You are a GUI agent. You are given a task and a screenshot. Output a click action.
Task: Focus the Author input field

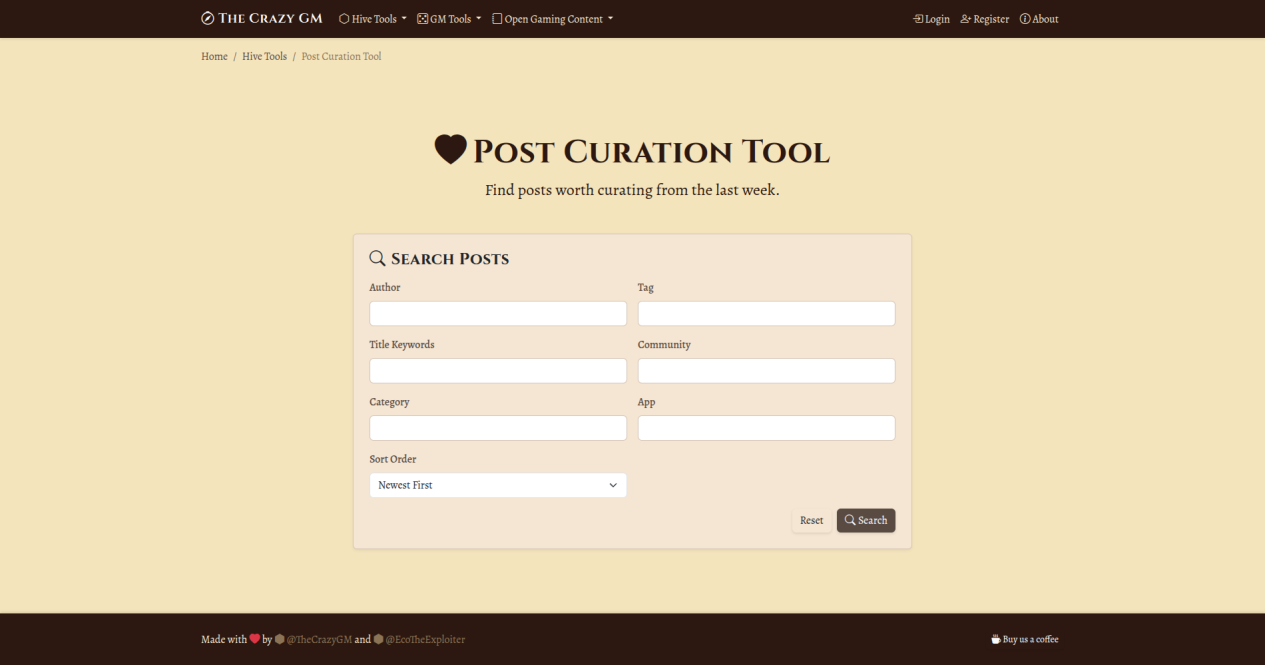click(x=498, y=313)
